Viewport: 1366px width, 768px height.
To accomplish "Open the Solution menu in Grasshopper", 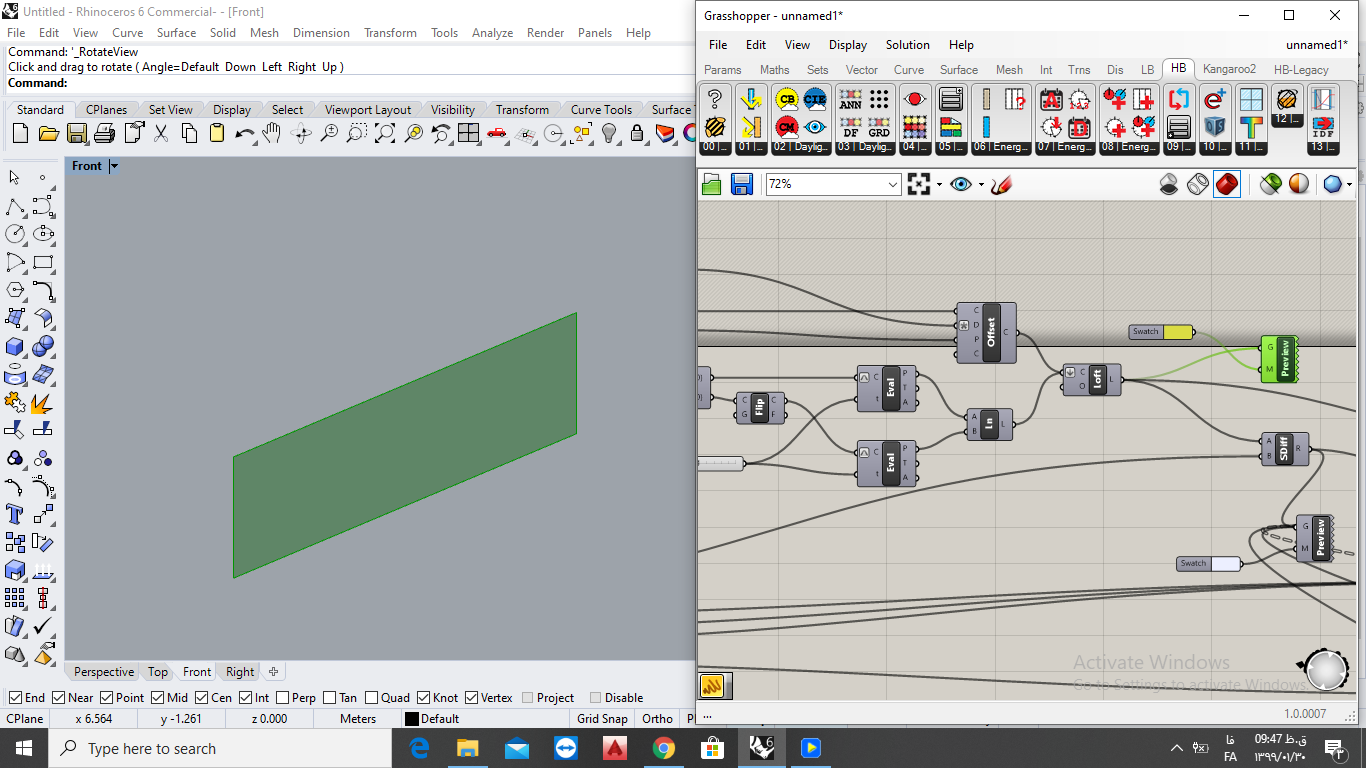I will point(907,45).
